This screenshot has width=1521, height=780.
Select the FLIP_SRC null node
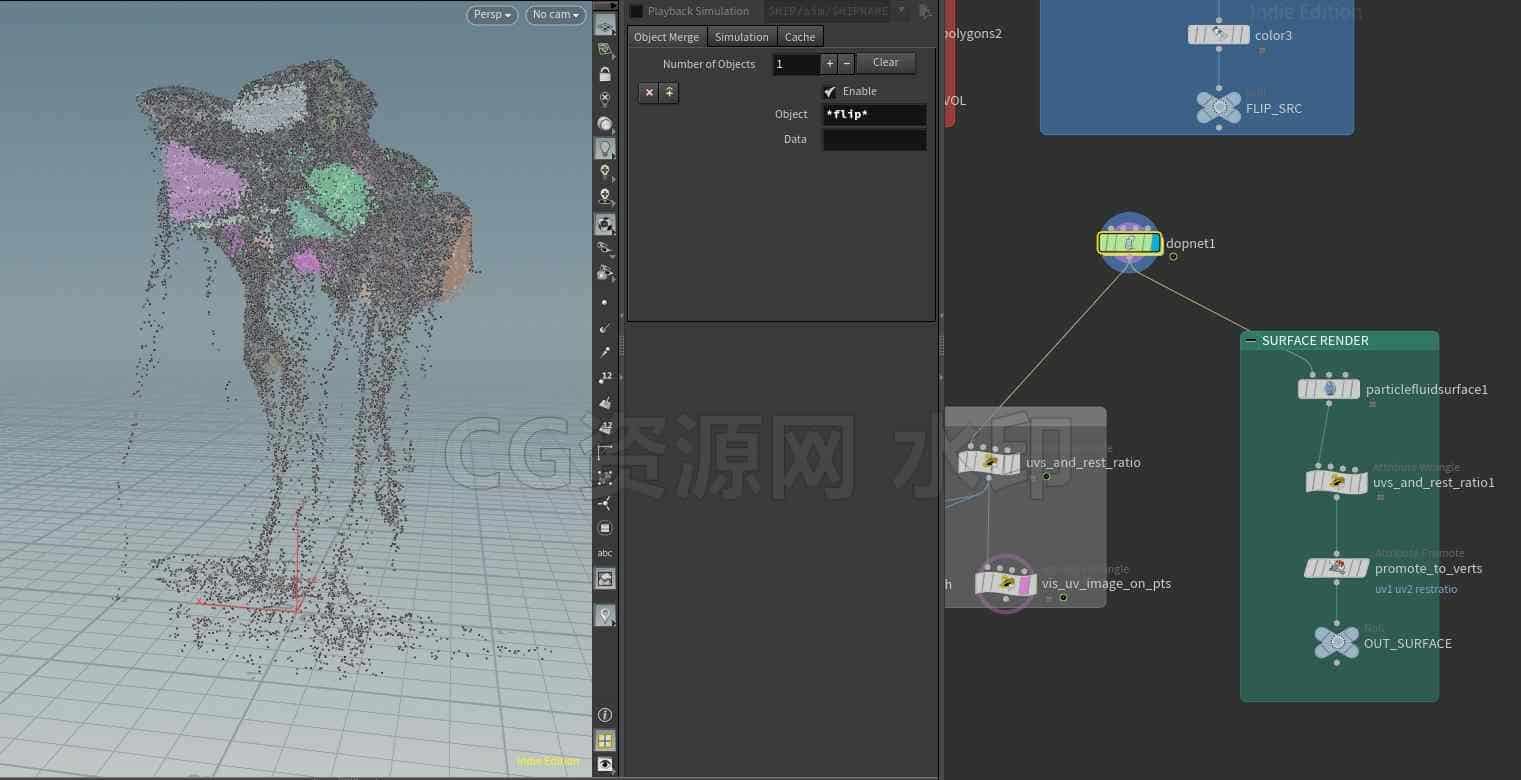(1219, 107)
